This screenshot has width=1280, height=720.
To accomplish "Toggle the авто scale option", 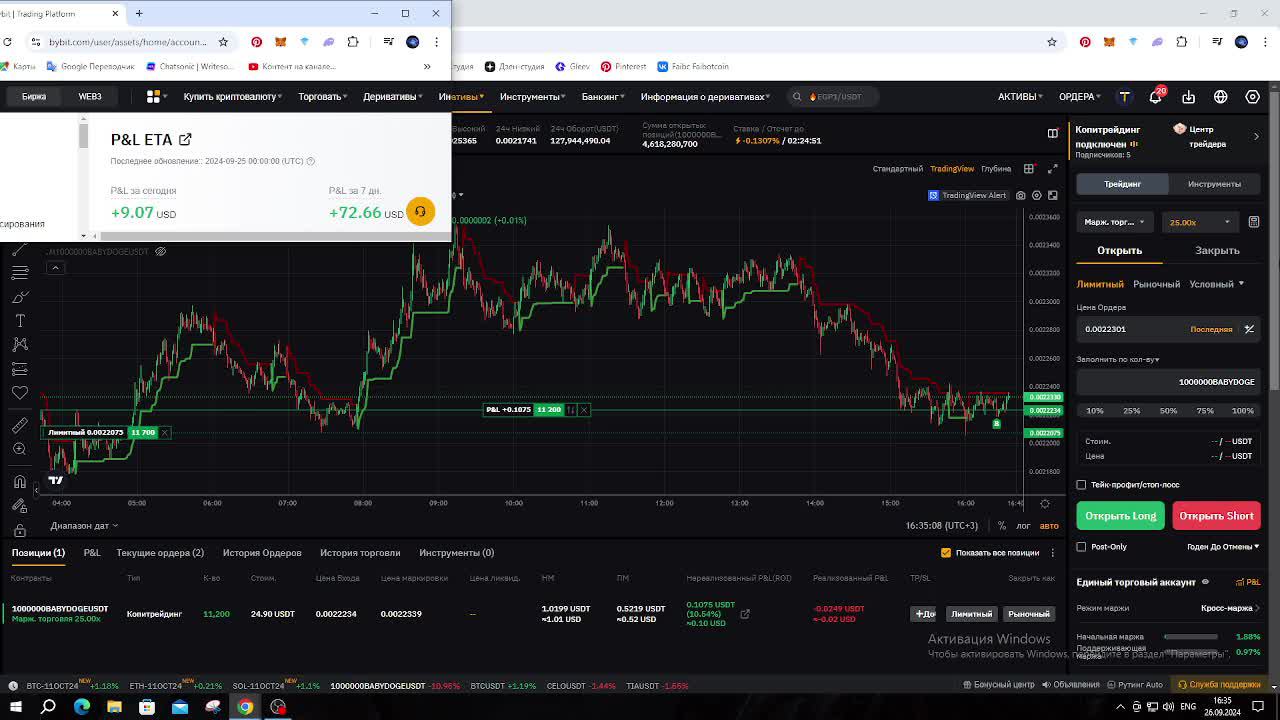I will point(1049,526).
